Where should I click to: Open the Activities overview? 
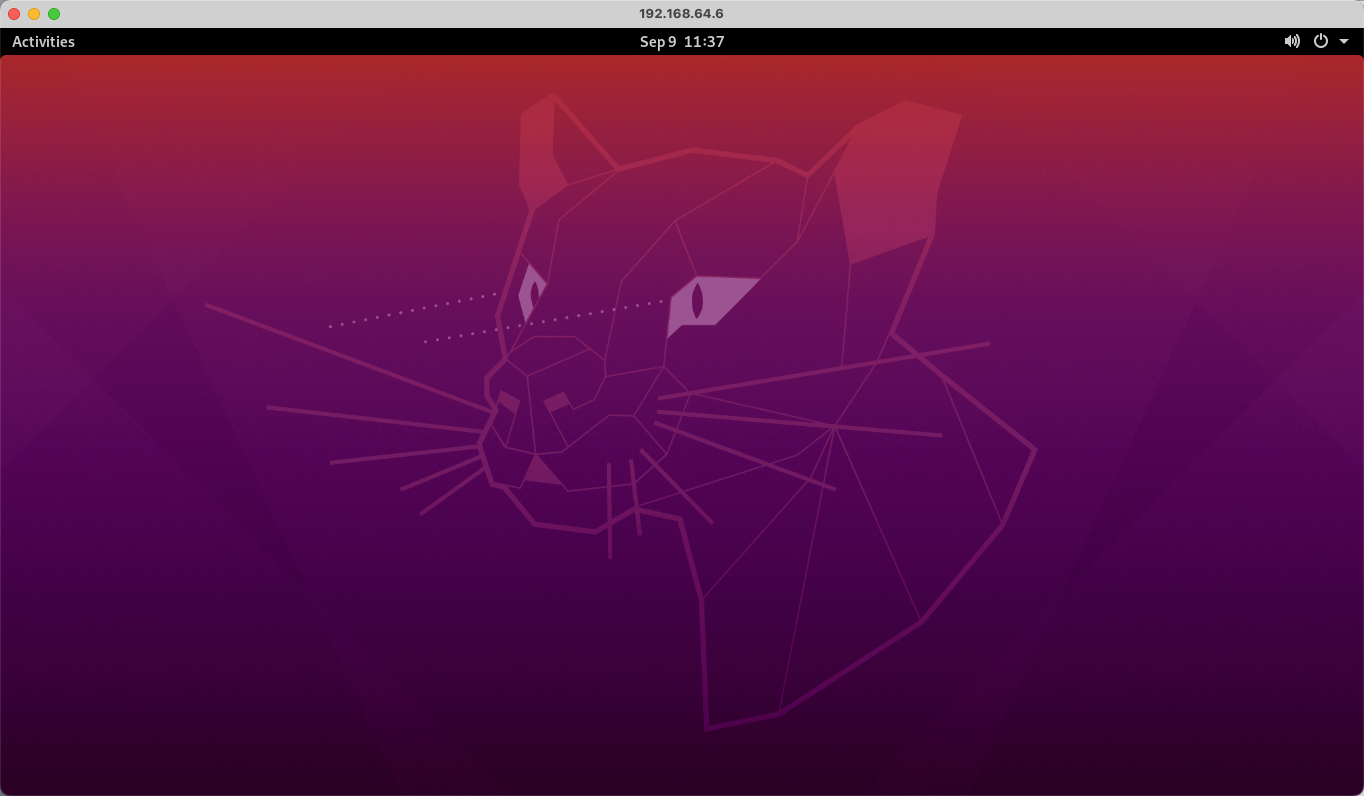coord(43,42)
